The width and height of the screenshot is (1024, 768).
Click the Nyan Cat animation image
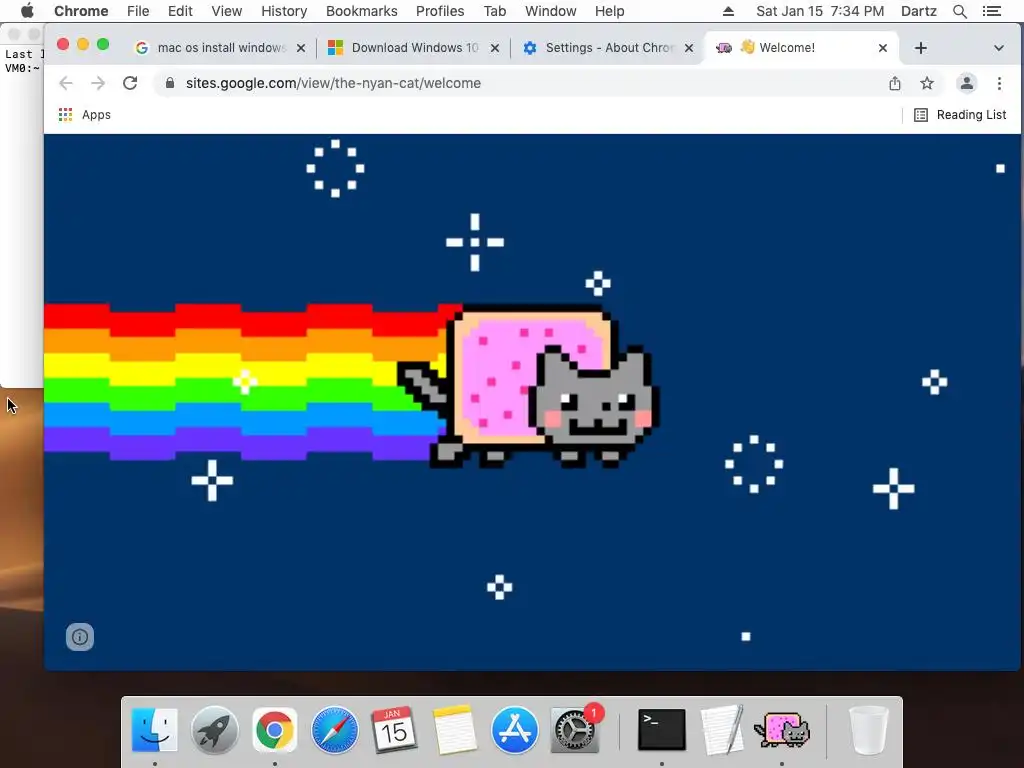[532, 402]
